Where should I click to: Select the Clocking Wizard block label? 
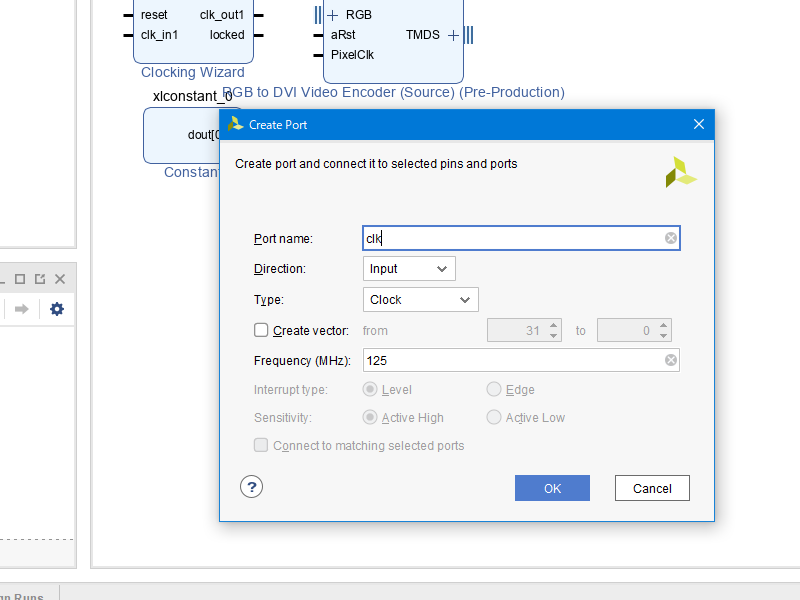coord(193,72)
